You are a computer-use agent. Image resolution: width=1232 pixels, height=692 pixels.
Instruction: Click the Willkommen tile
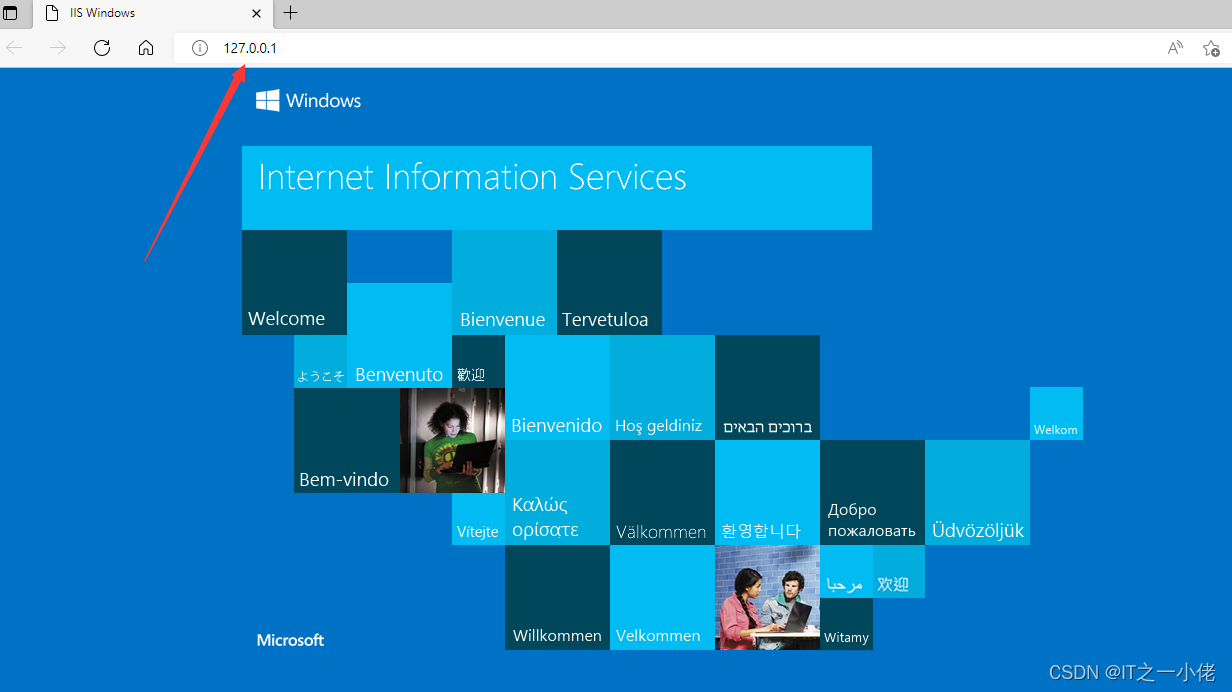click(x=557, y=597)
